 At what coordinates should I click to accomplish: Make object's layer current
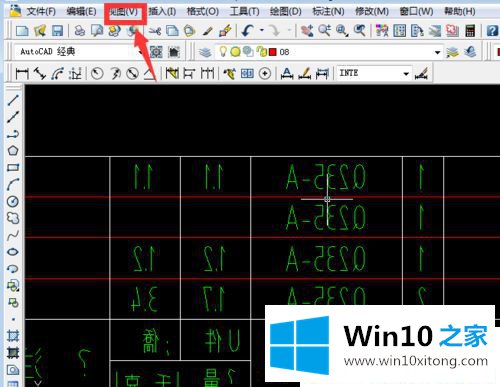[x=452, y=52]
